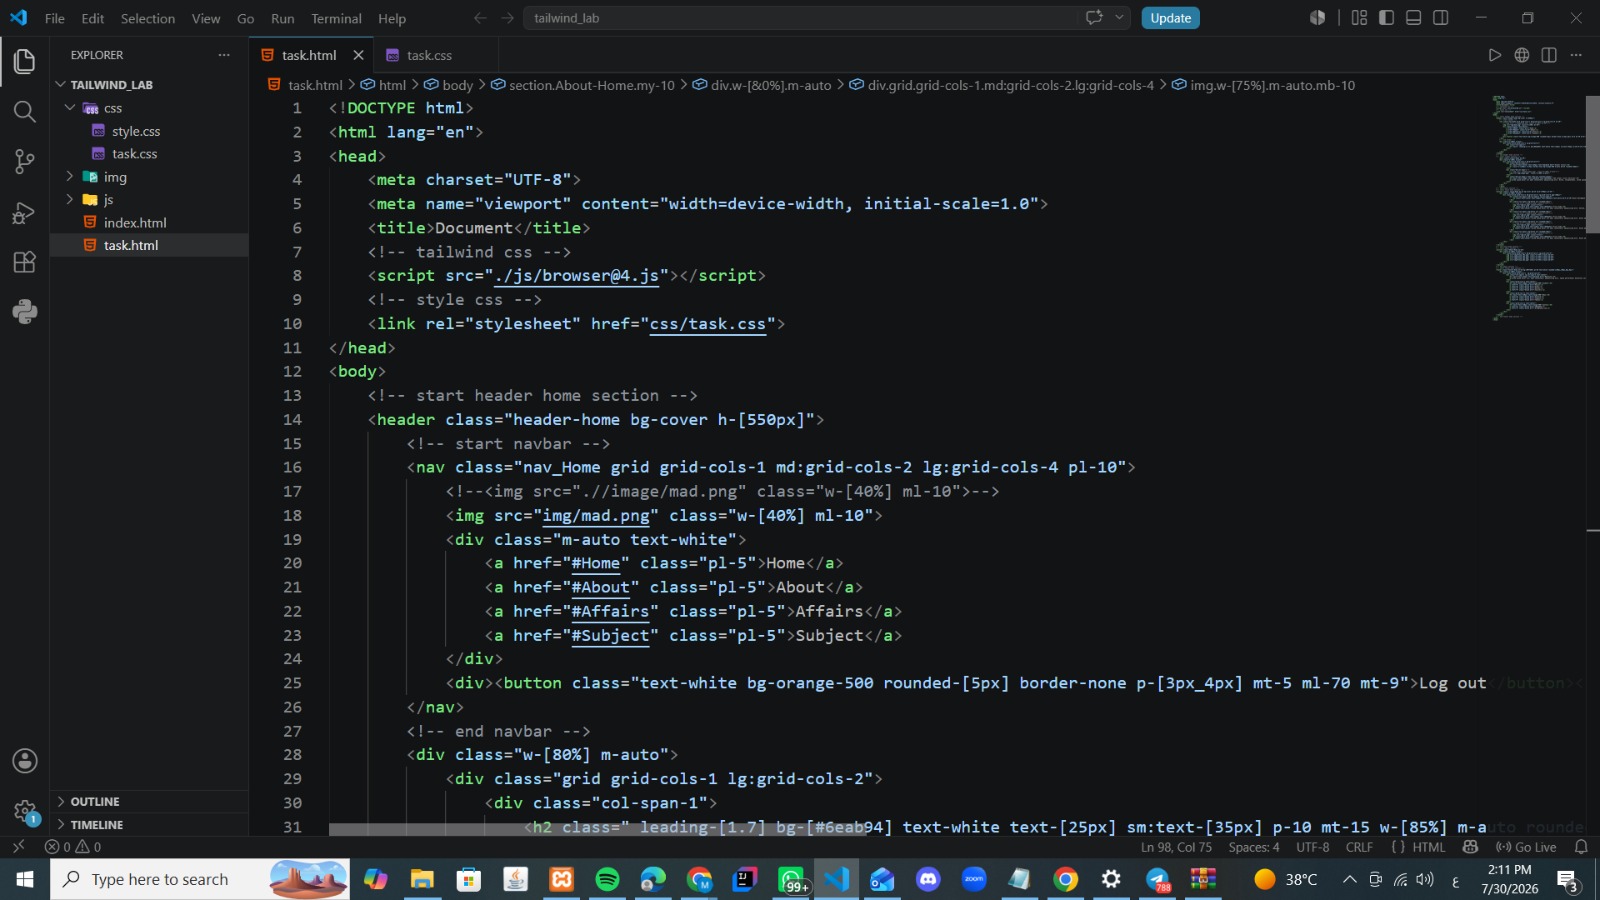Screen dimensions: 1600x900
Task: Toggle the Primary Side Bar
Action: [1386, 18]
